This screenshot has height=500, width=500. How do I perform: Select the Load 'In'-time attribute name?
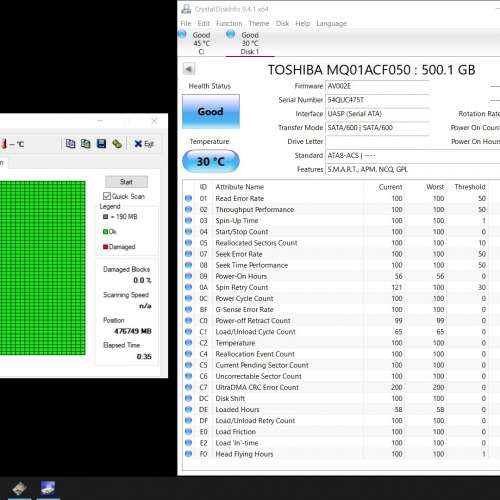tap(237, 443)
